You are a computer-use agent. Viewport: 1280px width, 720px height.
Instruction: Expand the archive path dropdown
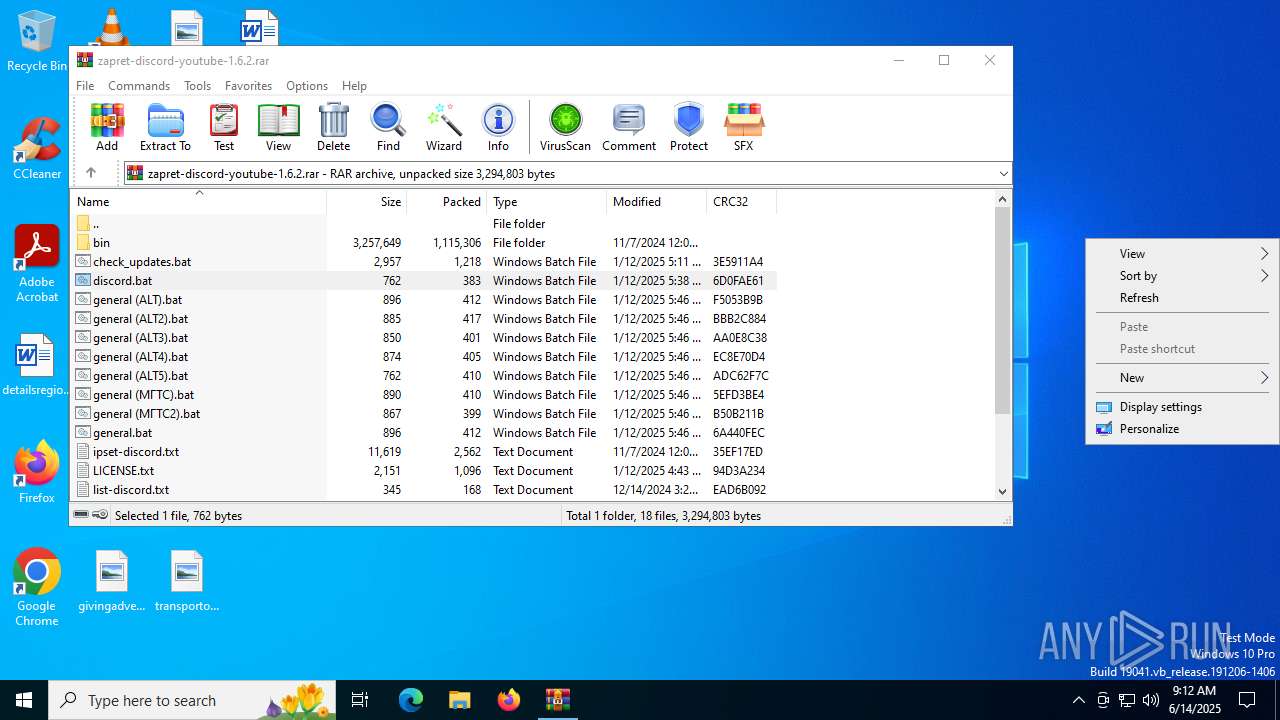click(1003, 174)
